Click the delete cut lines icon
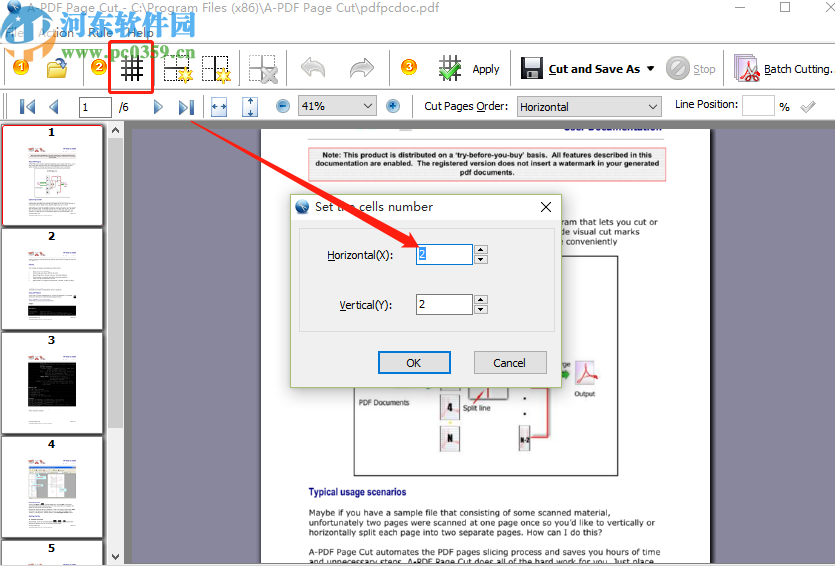835x566 pixels. click(263, 68)
